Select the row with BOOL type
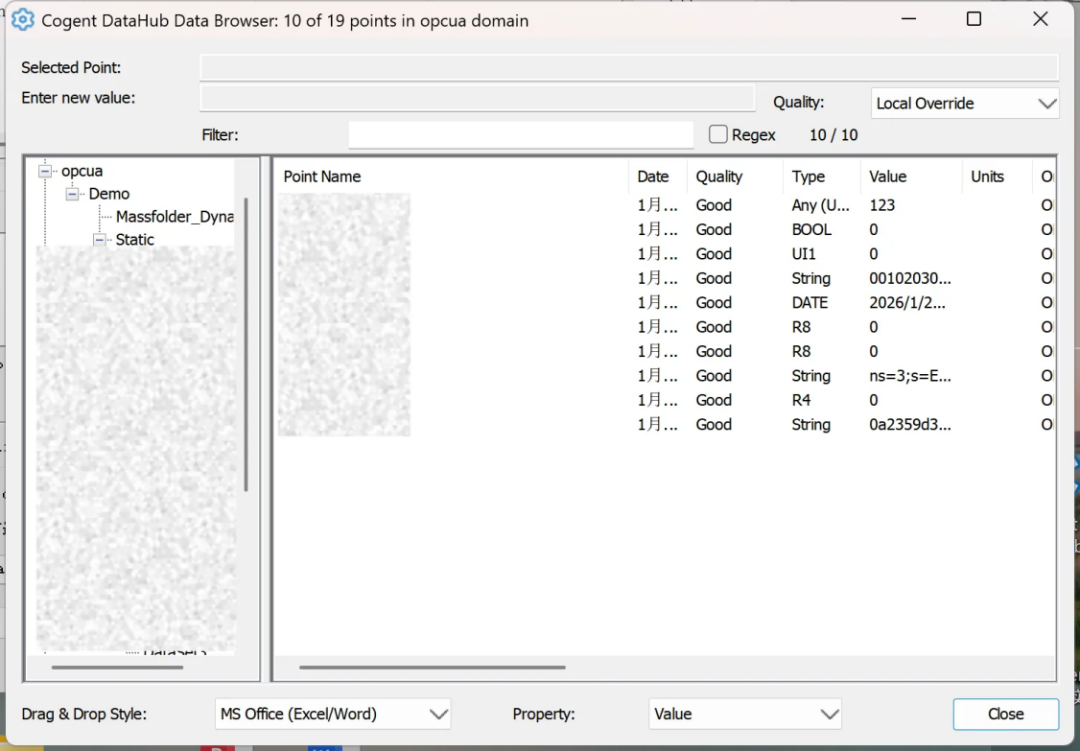 [811, 230]
